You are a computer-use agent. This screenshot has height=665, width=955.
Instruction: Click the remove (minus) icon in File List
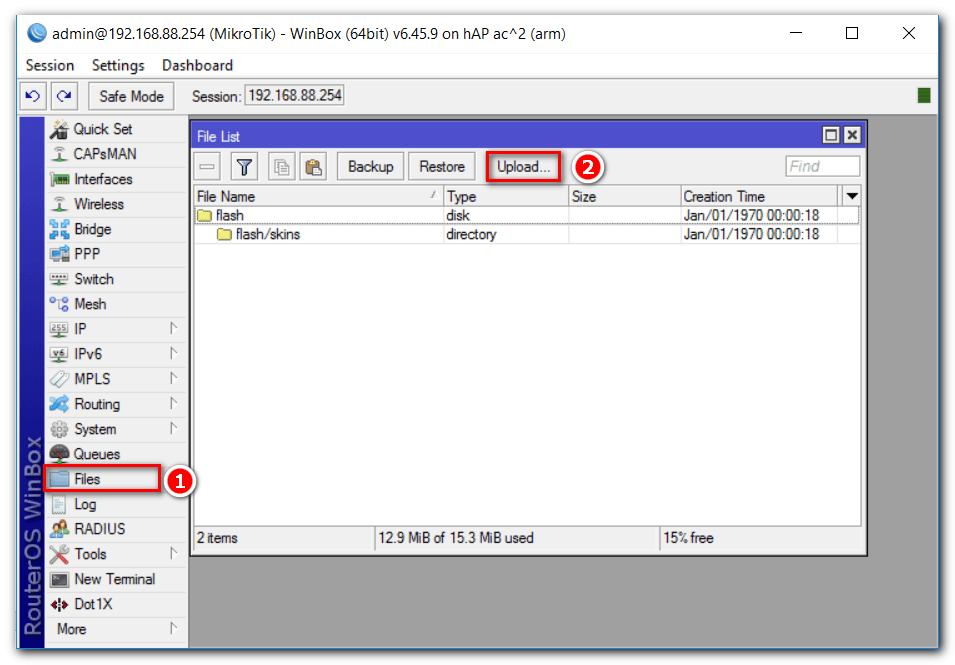(207, 167)
